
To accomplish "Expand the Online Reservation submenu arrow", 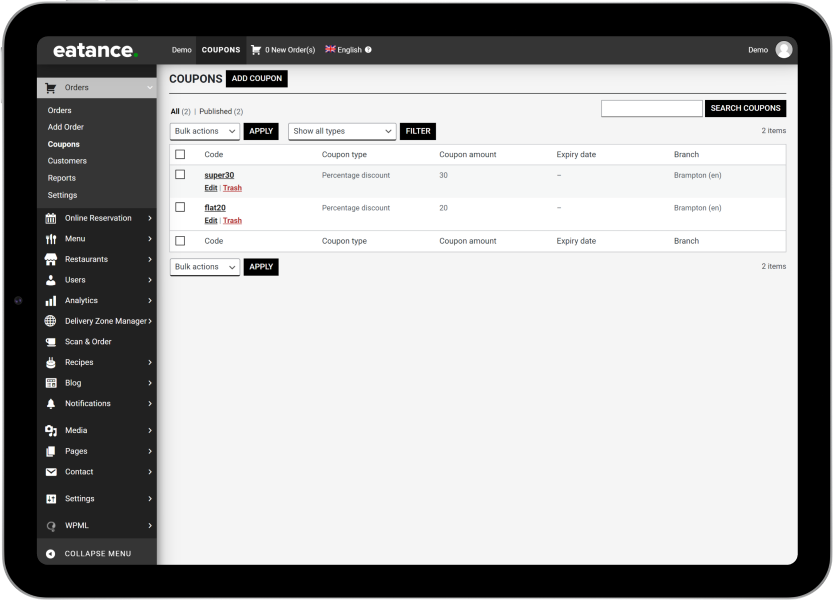I will pyautogui.click(x=150, y=218).
